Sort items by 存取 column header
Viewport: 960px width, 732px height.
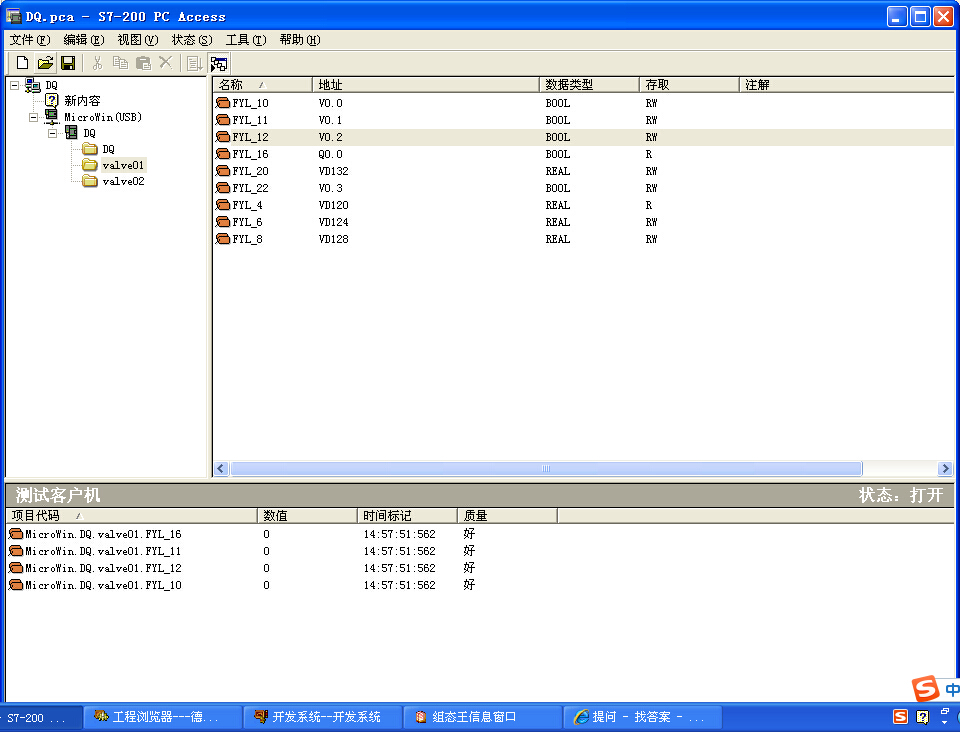click(x=690, y=84)
